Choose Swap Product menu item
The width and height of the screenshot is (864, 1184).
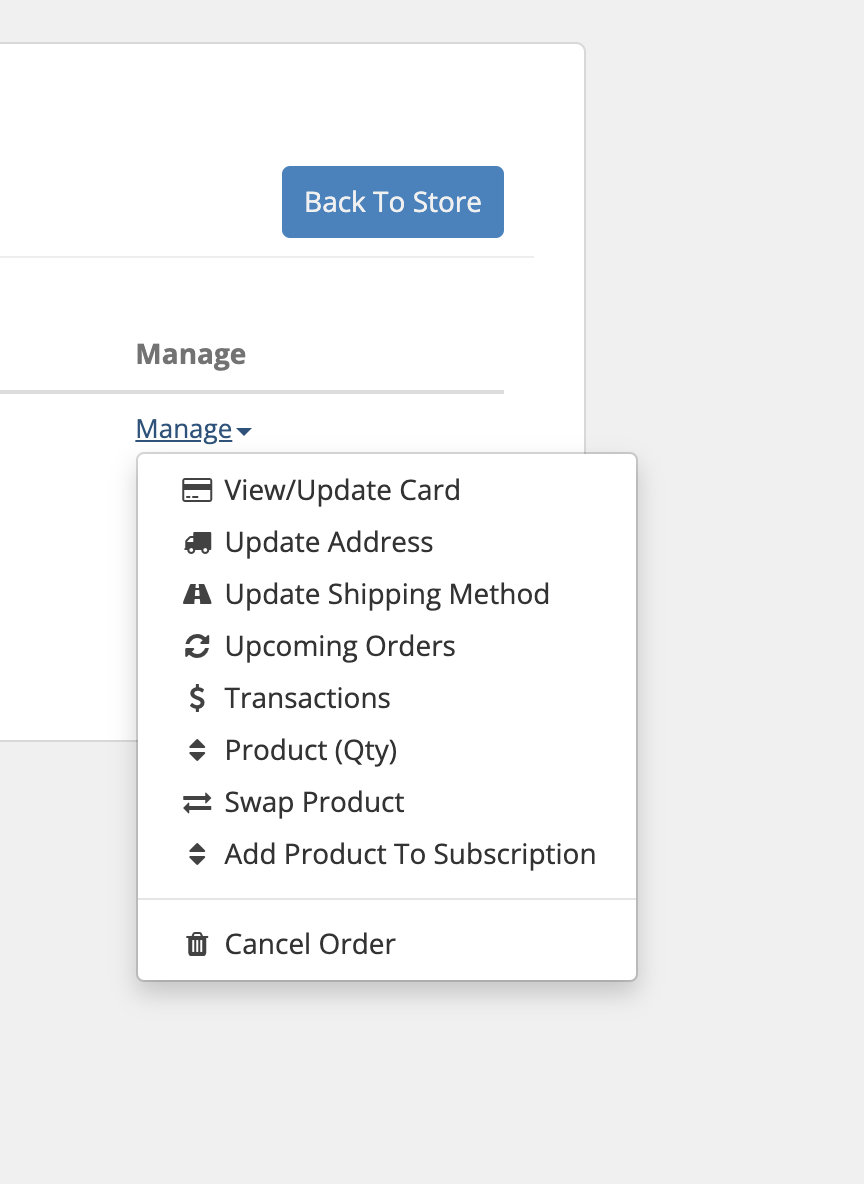[x=314, y=803]
